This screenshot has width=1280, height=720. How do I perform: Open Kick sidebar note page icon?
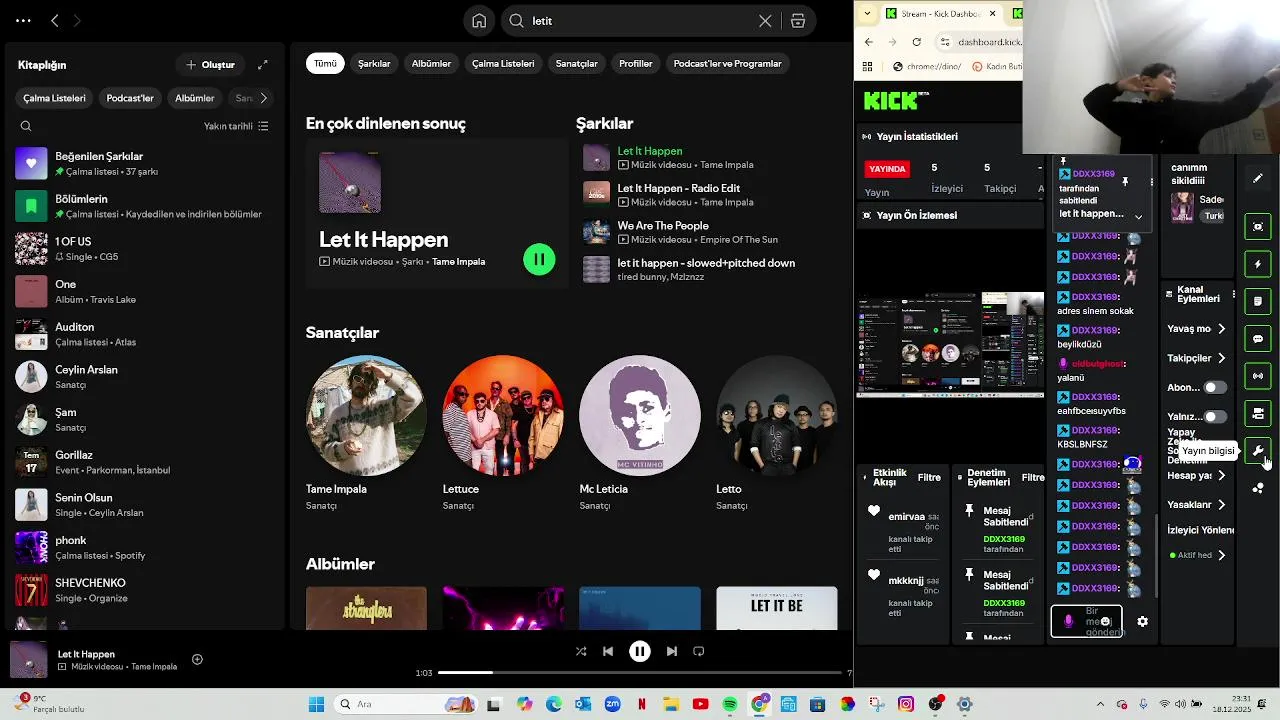(x=1258, y=301)
